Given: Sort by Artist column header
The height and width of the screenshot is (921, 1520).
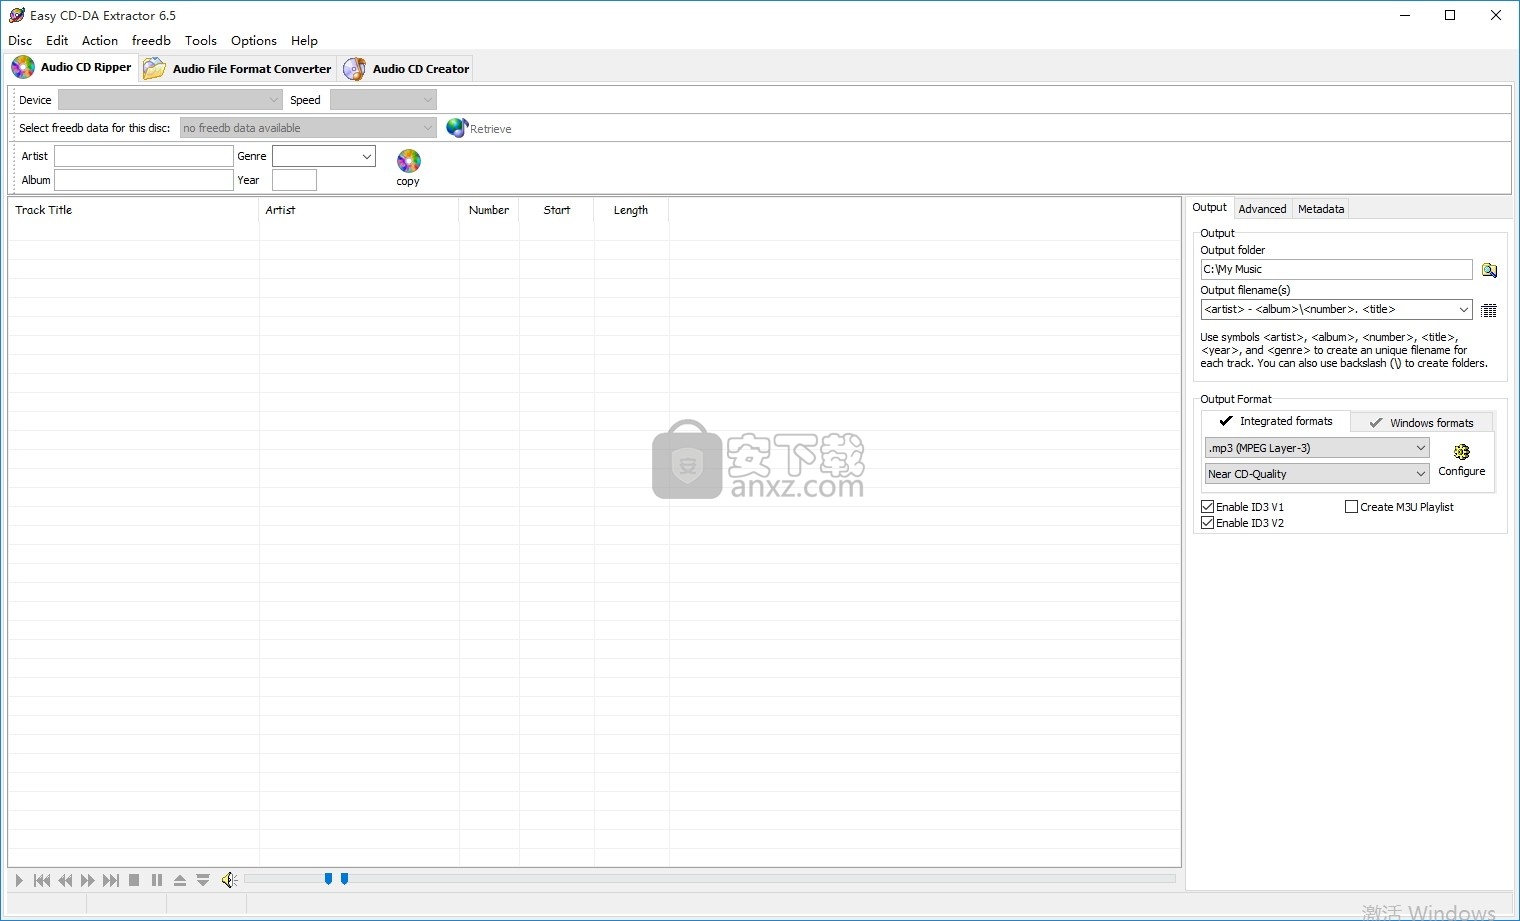Looking at the screenshot, I should (x=359, y=210).
